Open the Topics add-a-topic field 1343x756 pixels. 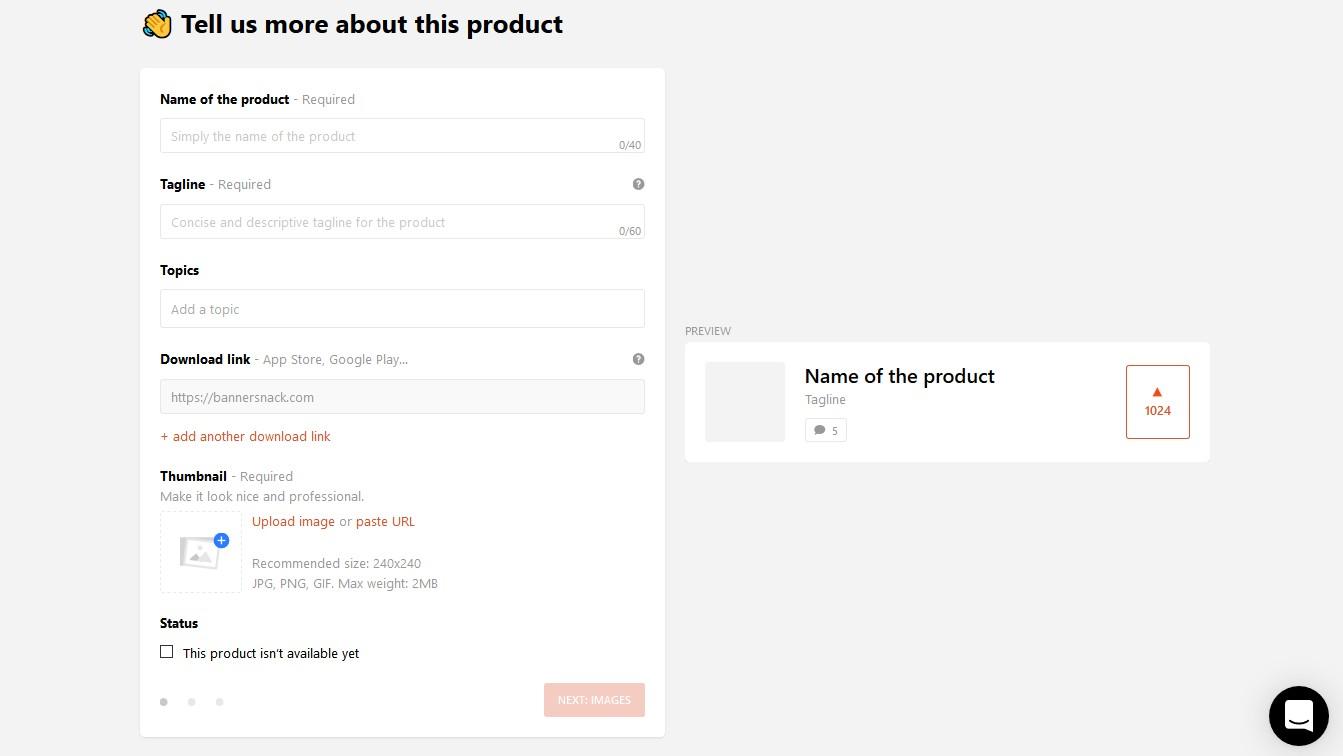[x=402, y=309]
